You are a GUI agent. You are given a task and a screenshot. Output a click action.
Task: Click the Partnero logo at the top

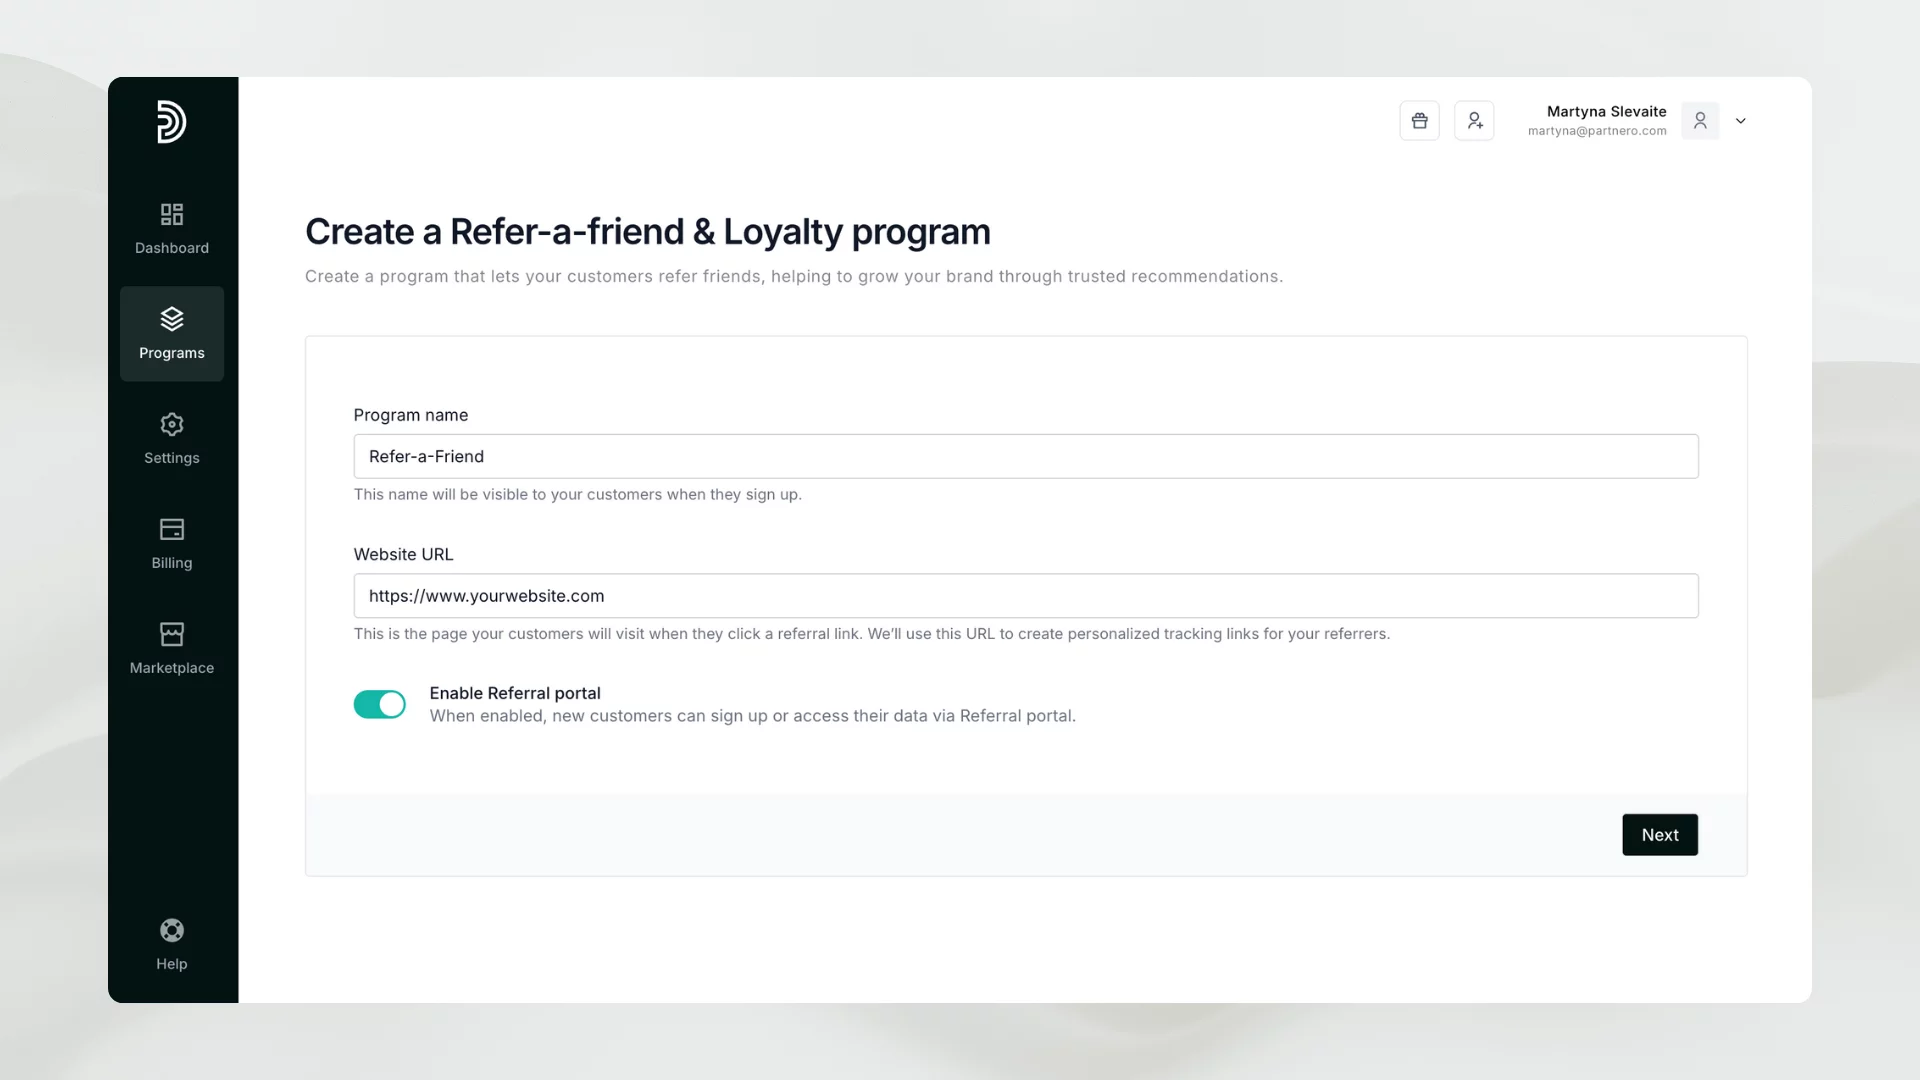pyautogui.click(x=171, y=122)
